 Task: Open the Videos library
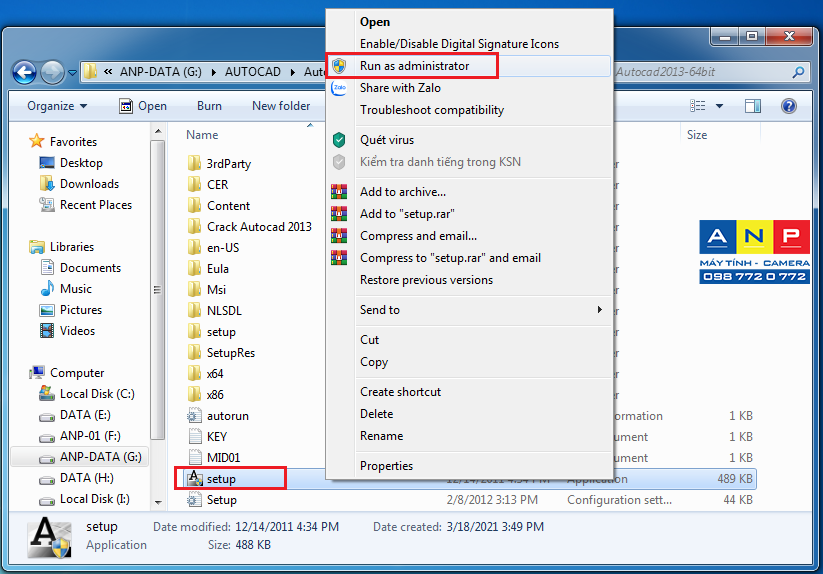tap(67, 331)
